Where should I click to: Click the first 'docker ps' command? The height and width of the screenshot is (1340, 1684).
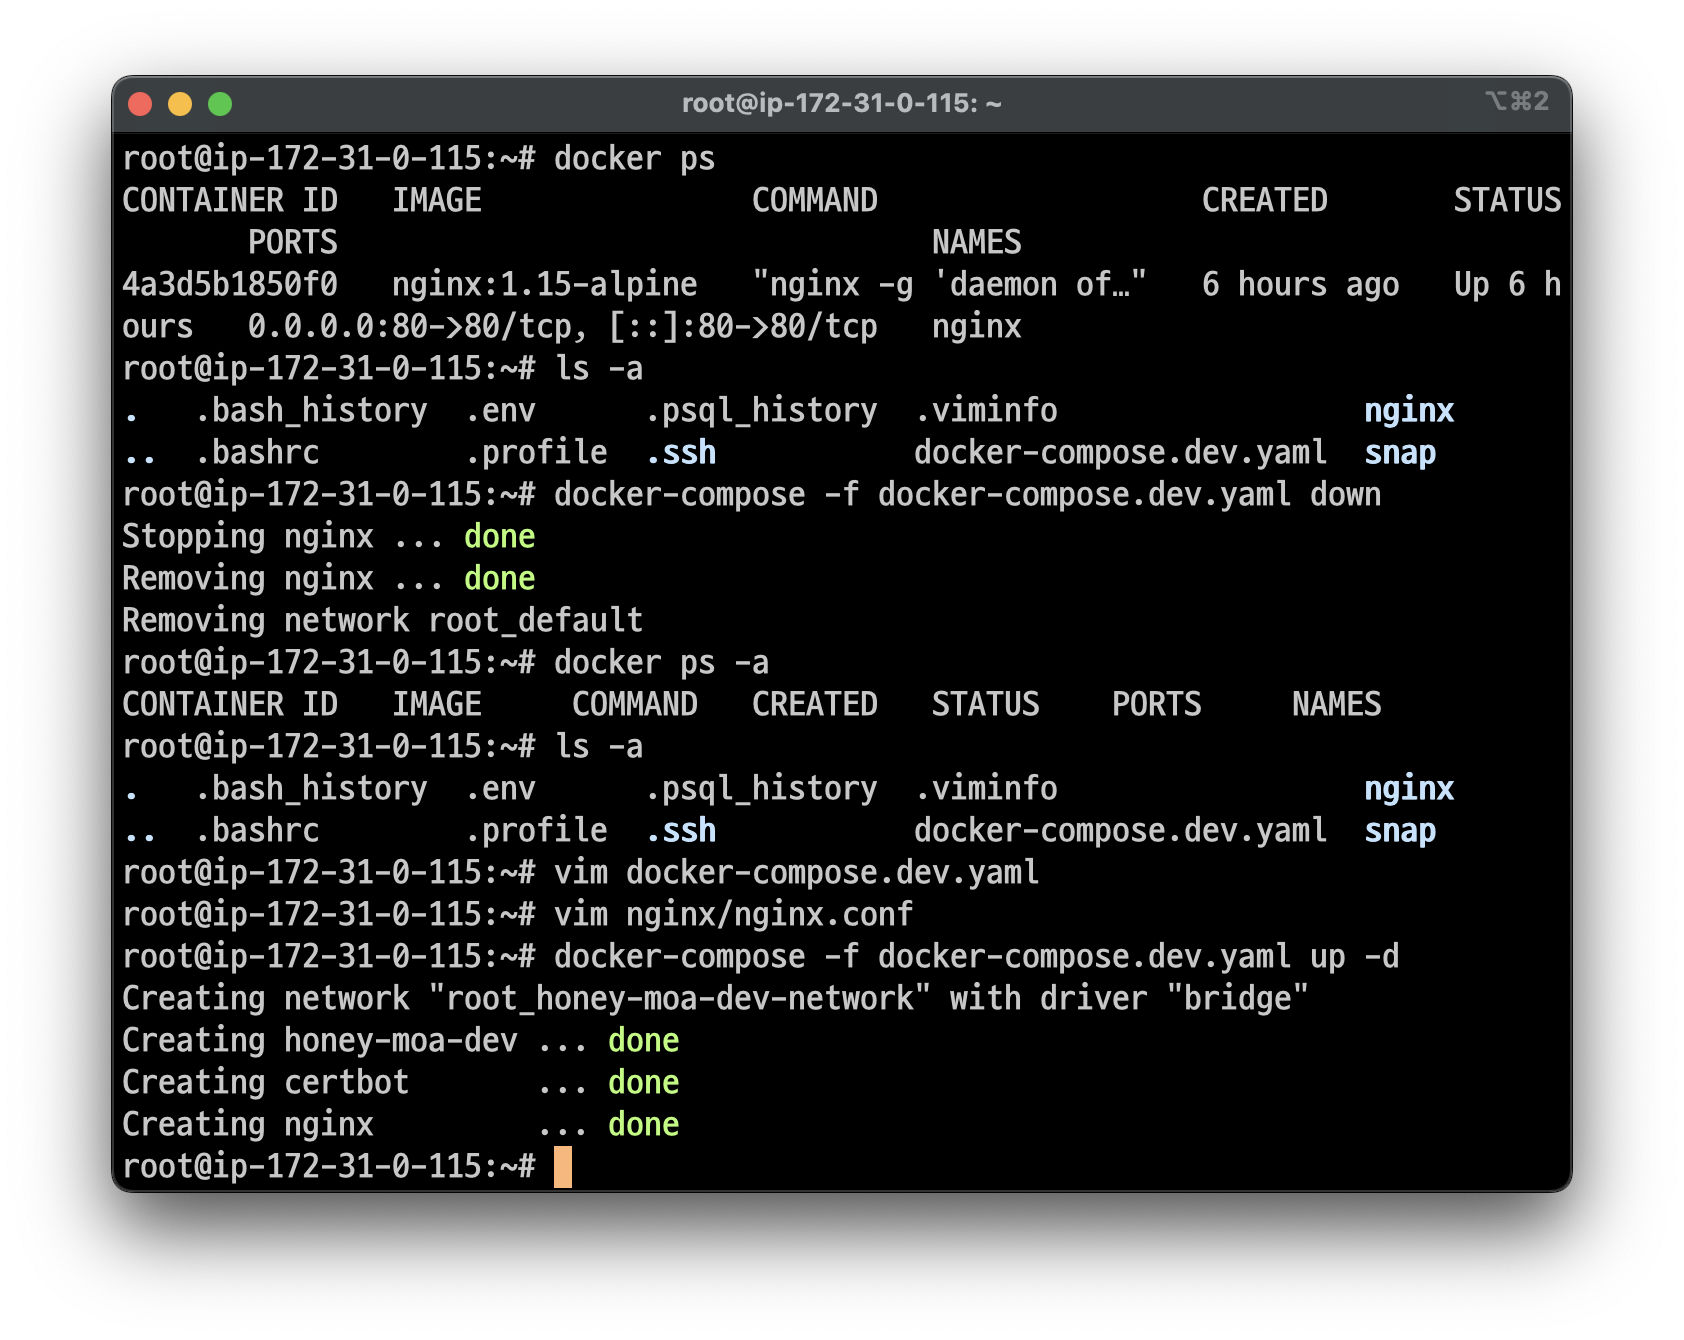click(x=635, y=158)
